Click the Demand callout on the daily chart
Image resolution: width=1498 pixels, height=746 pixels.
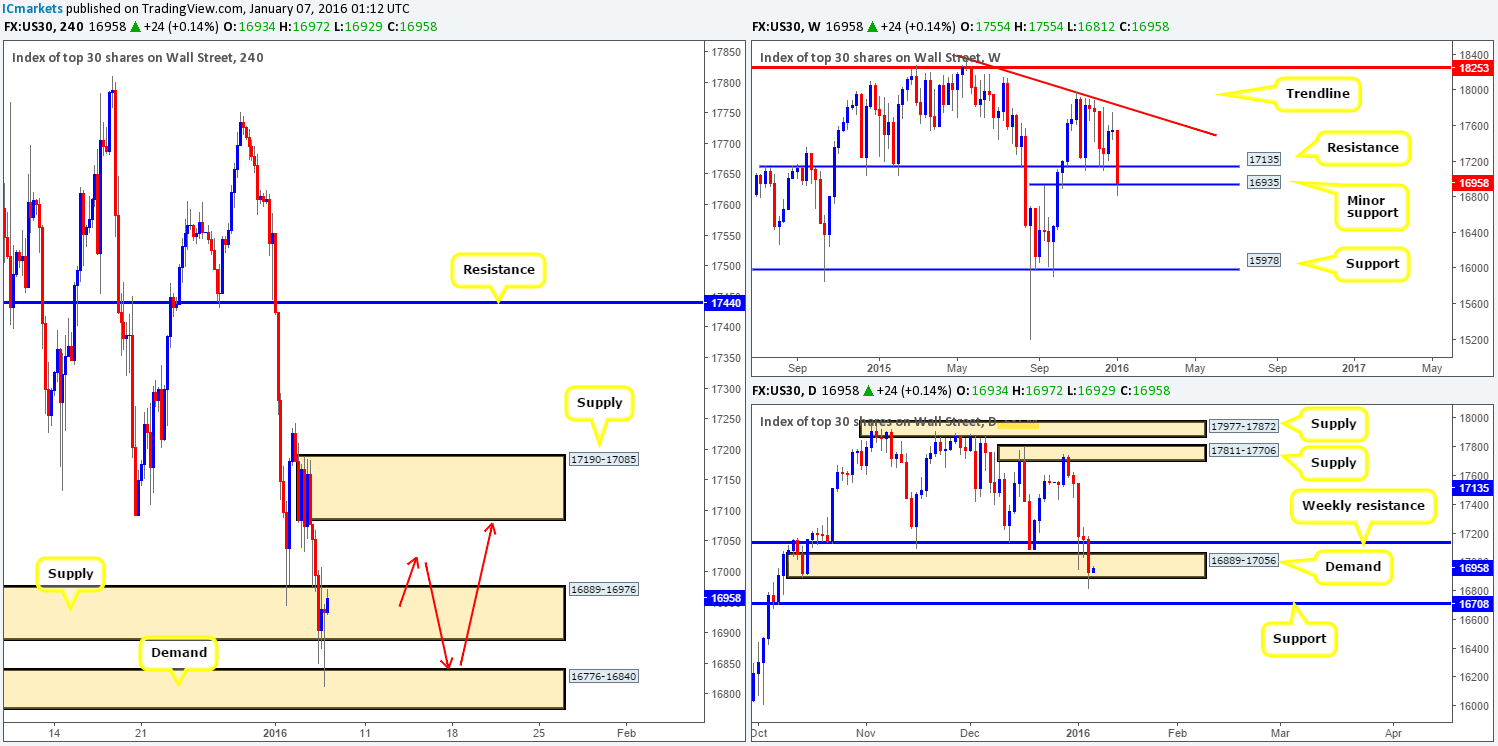pos(1353,567)
